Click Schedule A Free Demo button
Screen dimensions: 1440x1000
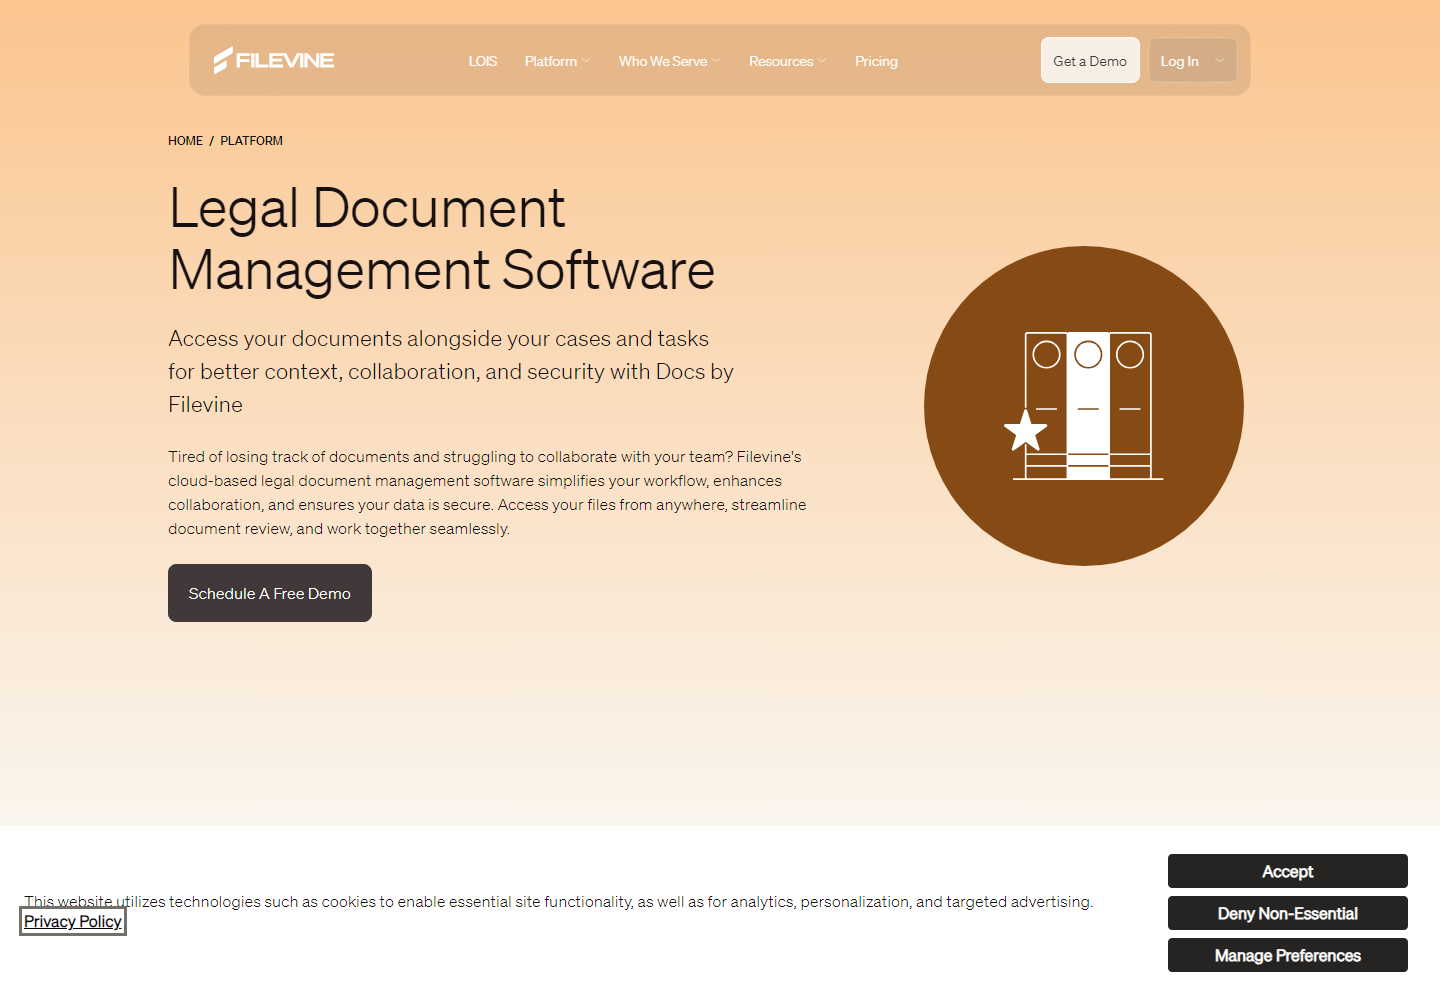pos(270,593)
